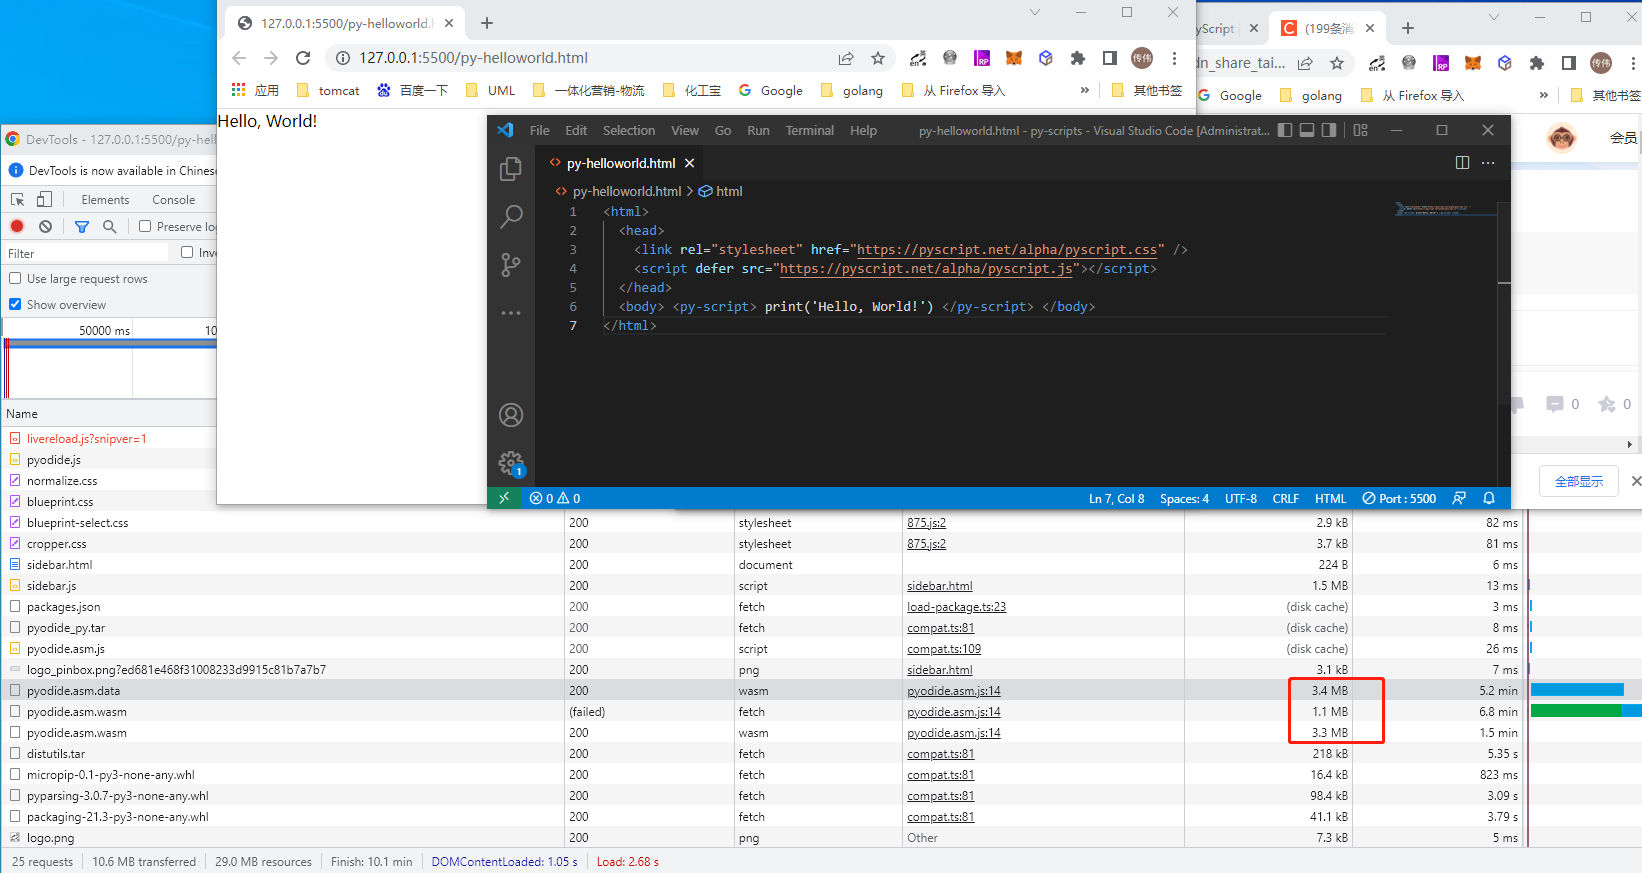This screenshot has width=1642, height=873.
Task: Click profile avatar in Hello World Chrome window
Action: [x=1142, y=58]
